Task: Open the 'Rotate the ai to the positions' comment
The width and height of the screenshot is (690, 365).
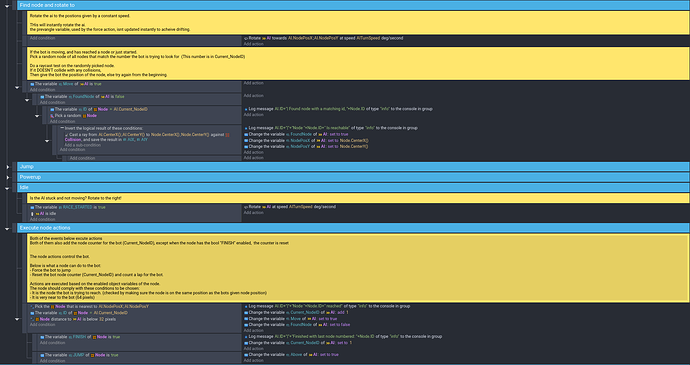Action: pos(358,23)
